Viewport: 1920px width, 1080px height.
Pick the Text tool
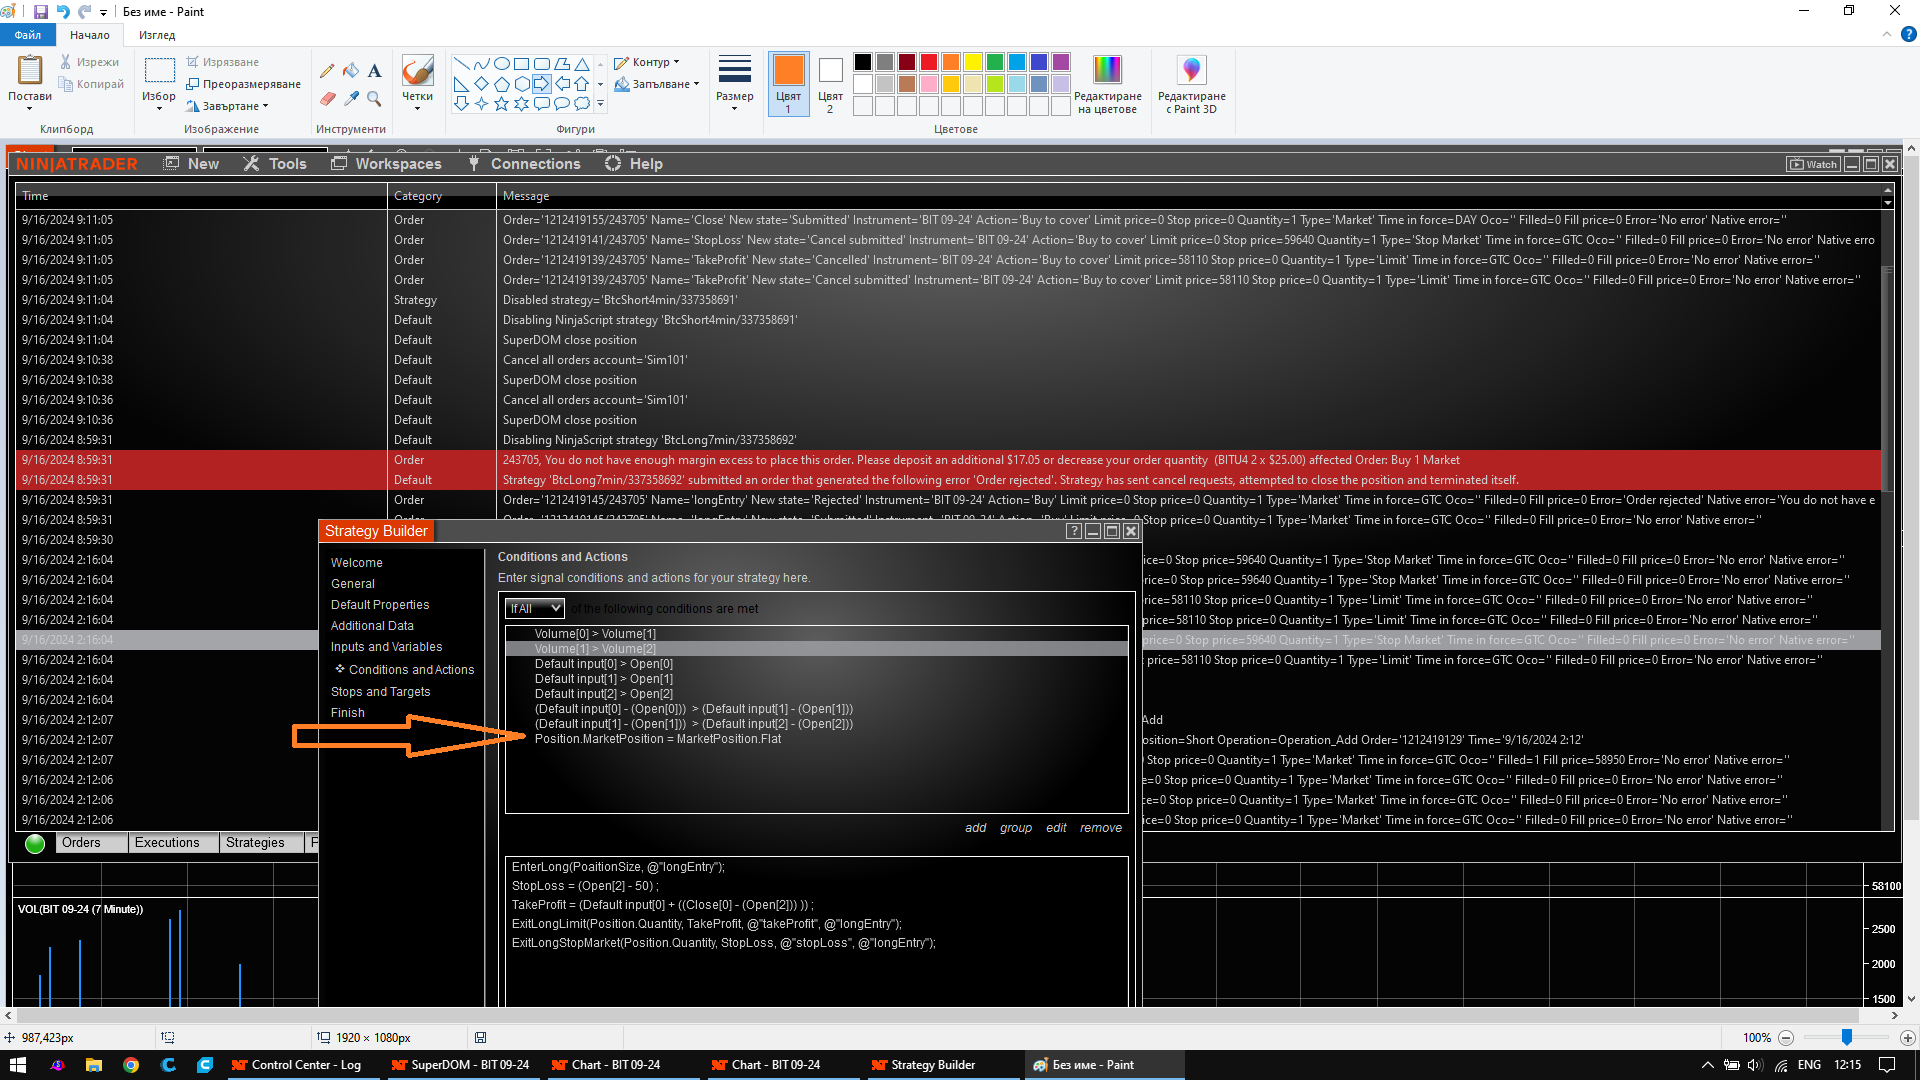(374, 71)
